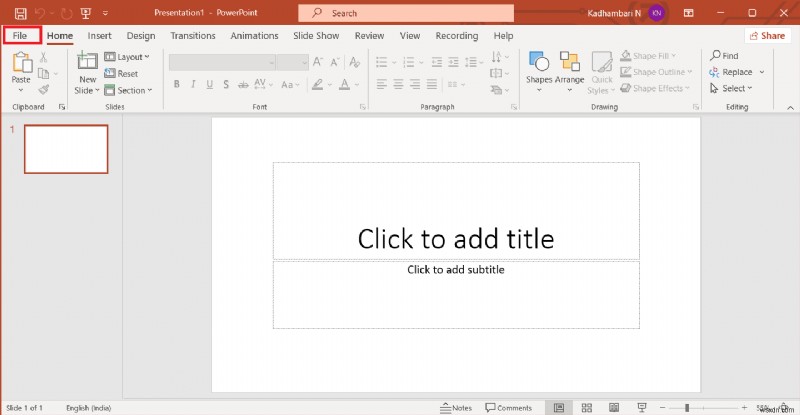The width and height of the screenshot is (800, 415).
Task: Click the Share button
Action: 766,35
